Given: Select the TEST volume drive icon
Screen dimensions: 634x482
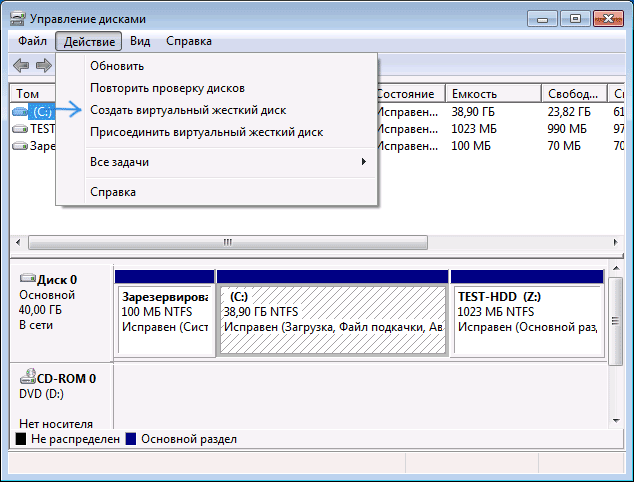Looking at the screenshot, I should [21, 129].
